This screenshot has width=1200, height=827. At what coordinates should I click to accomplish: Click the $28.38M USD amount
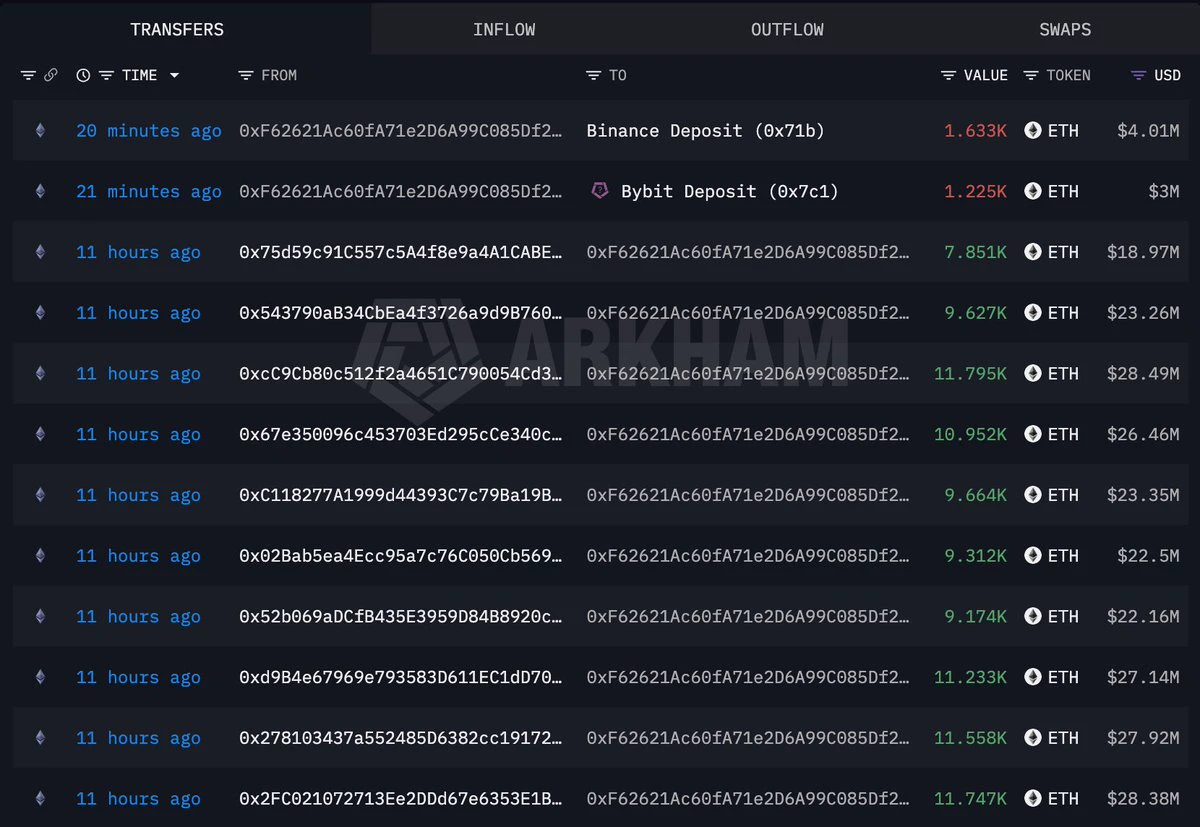1143,799
